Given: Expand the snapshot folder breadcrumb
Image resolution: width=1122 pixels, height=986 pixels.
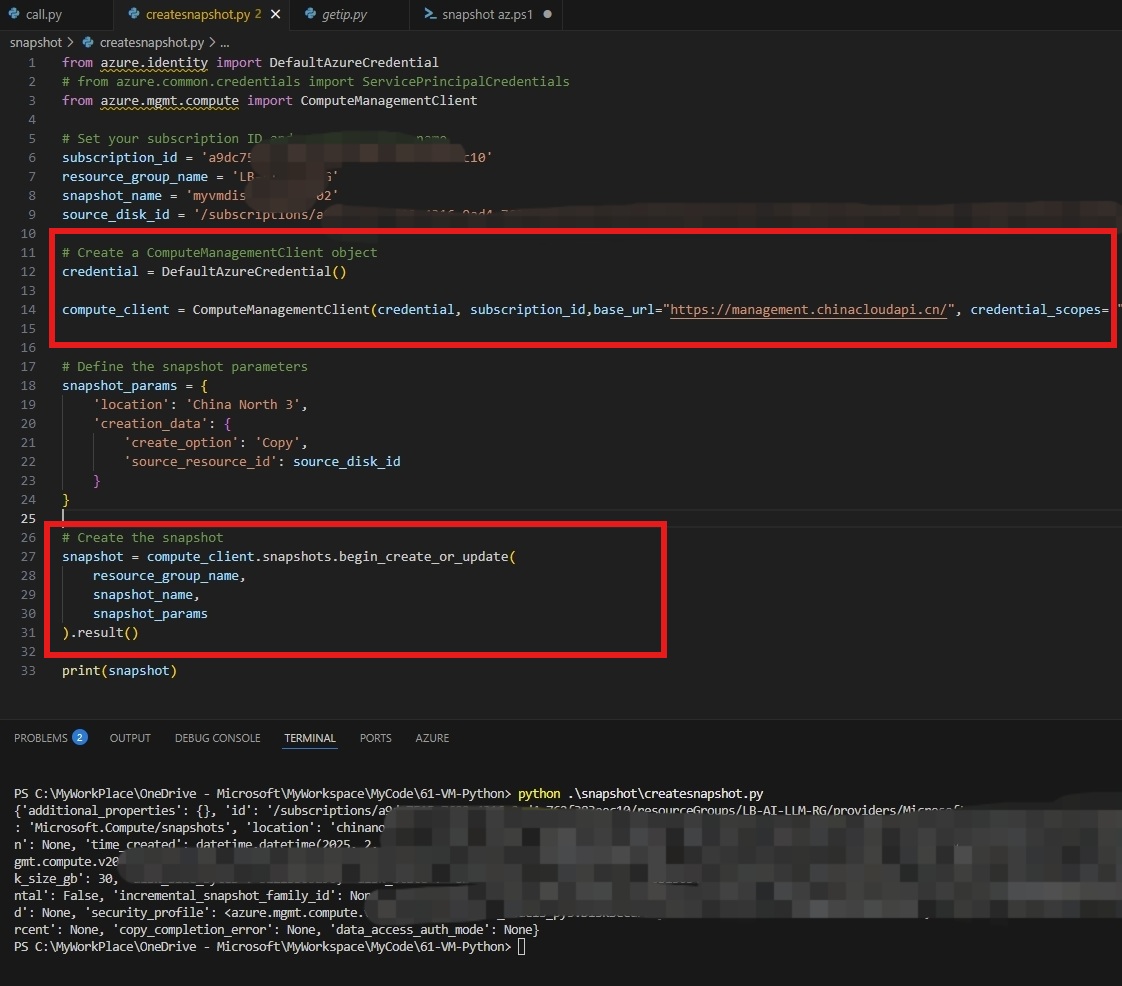Looking at the screenshot, I should tap(36, 43).
